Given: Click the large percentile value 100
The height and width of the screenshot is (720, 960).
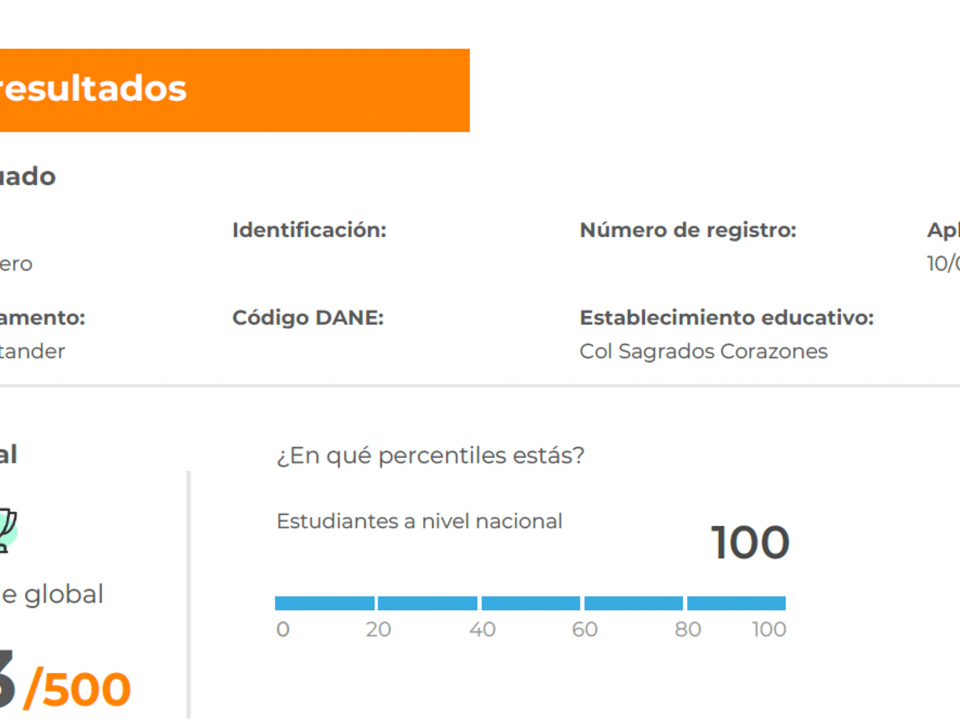Looking at the screenshot, I should (x=750, y=543).
